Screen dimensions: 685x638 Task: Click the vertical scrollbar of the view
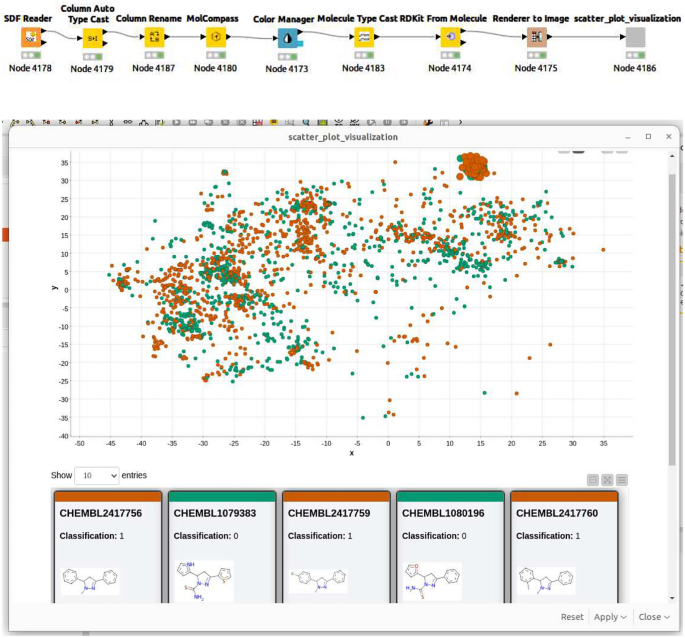(672, 300)
